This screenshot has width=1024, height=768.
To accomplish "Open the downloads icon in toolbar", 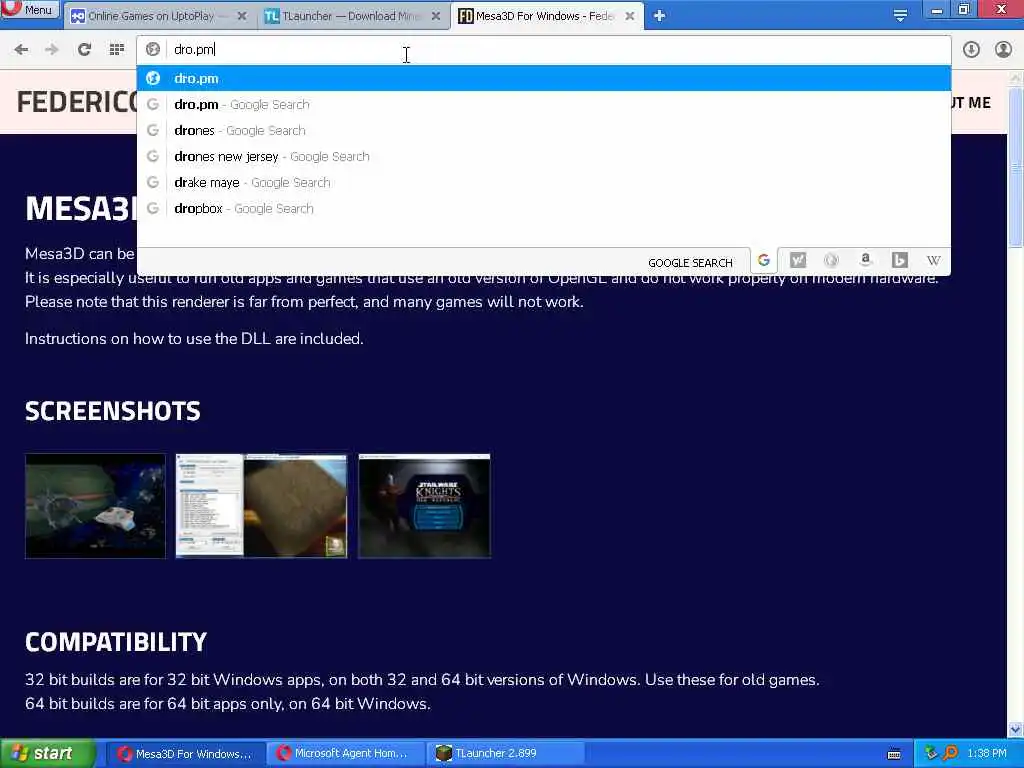I will [971, 49].
